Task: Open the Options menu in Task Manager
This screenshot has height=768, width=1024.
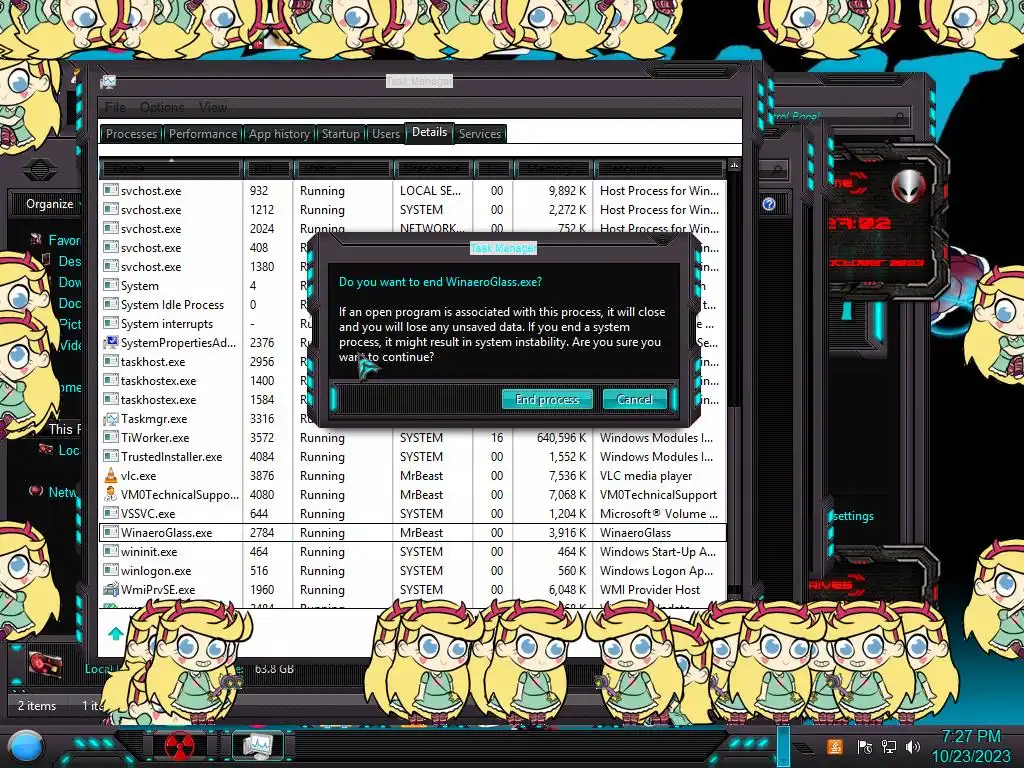Action: pos(162,107)
